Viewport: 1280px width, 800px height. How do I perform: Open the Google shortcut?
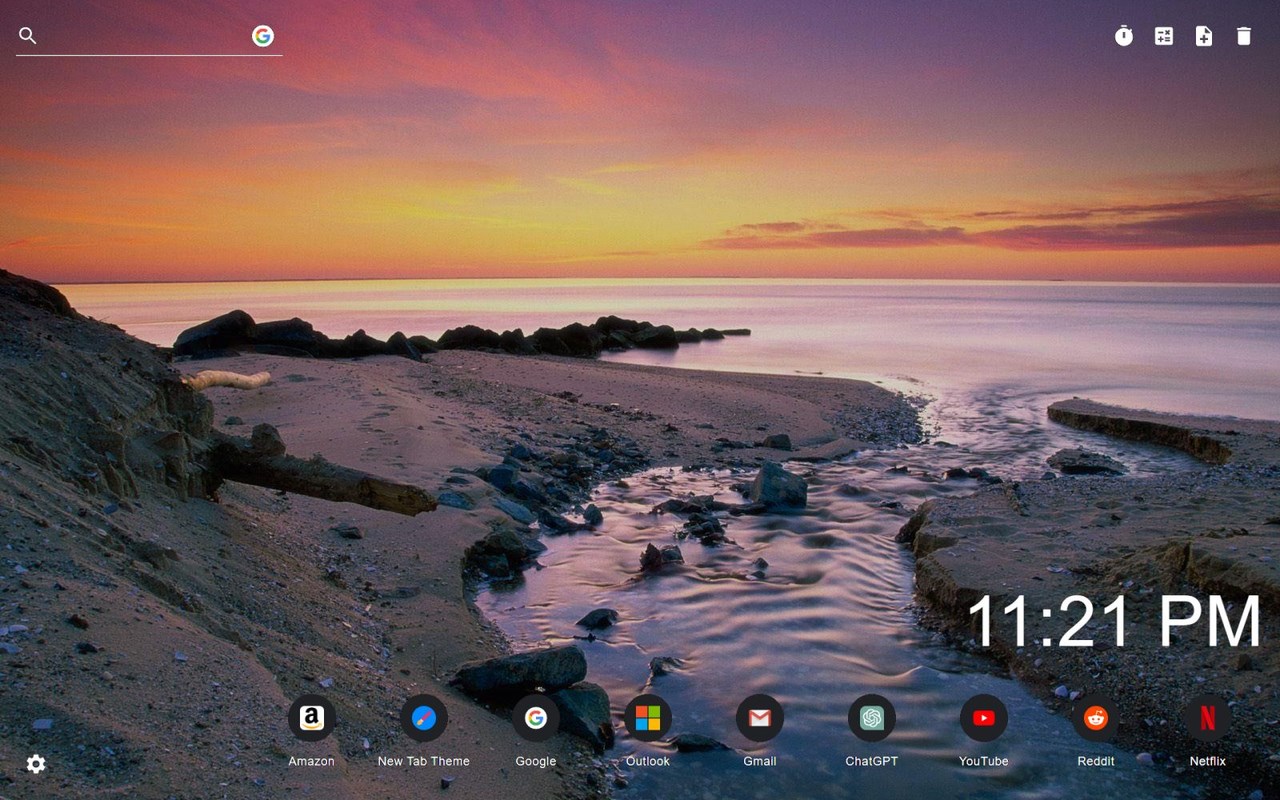[536, 731]
